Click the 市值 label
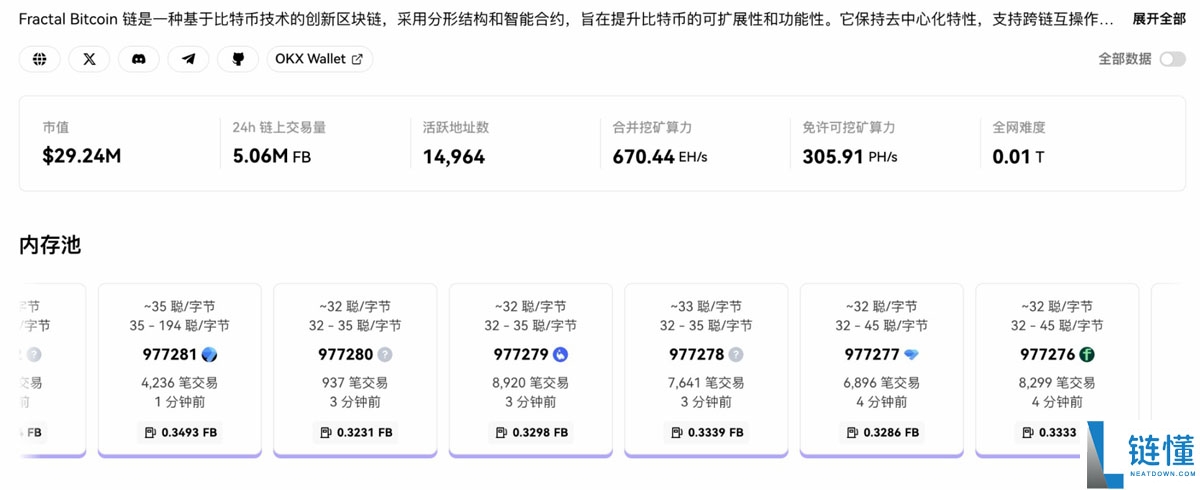The image size is (1200, 490). tap(56, 128)
